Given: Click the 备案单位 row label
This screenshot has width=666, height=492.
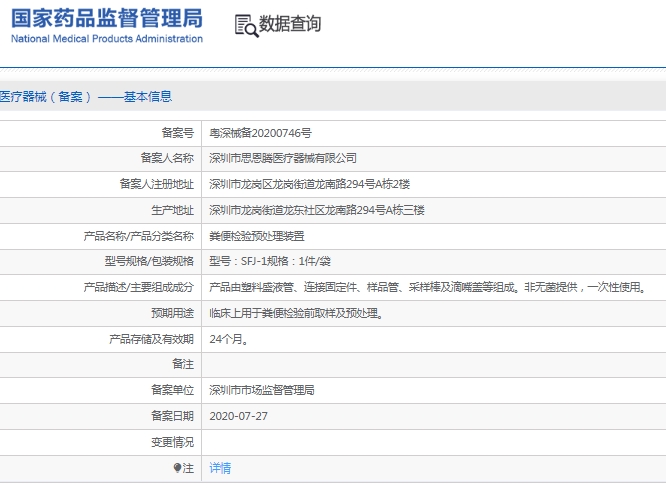Looking at the screenshot, I should (172, 390).
